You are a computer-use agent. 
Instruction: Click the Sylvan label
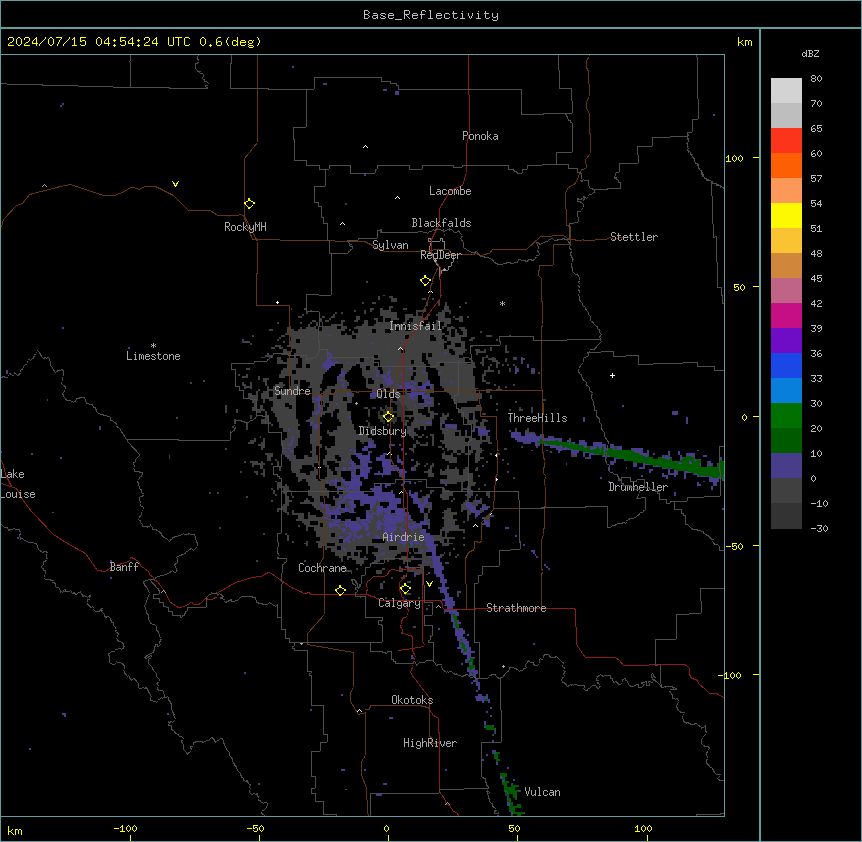point(390,245)
